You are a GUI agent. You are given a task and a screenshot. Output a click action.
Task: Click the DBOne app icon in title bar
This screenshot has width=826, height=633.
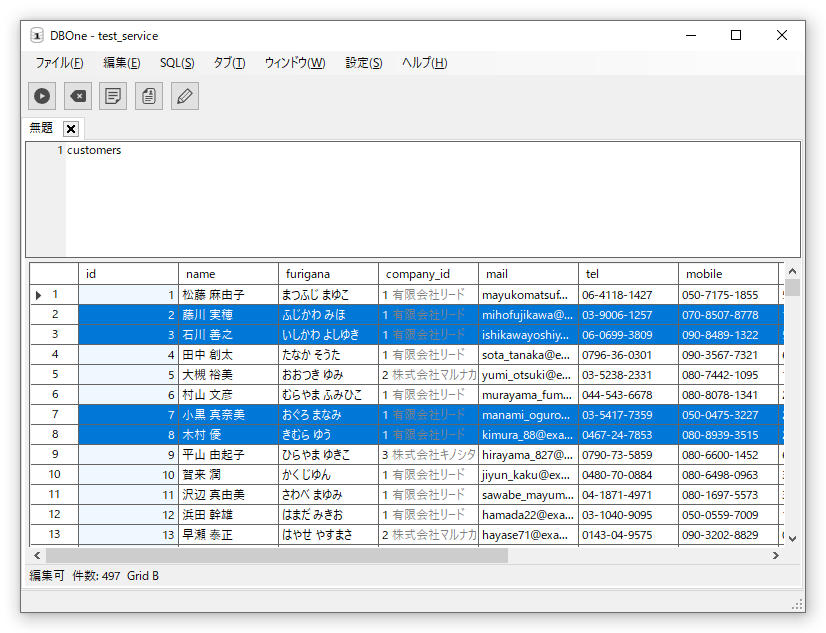(x=37, y=36)
